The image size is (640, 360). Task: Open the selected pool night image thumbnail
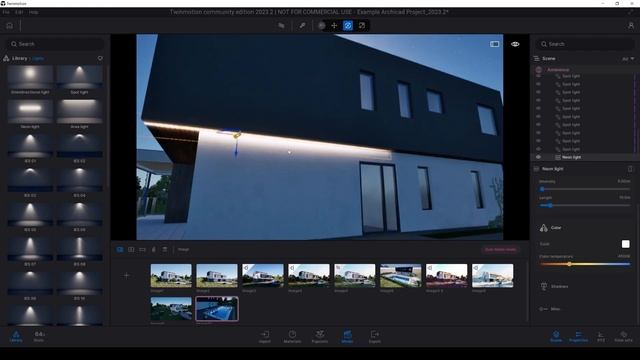point(217,309)
